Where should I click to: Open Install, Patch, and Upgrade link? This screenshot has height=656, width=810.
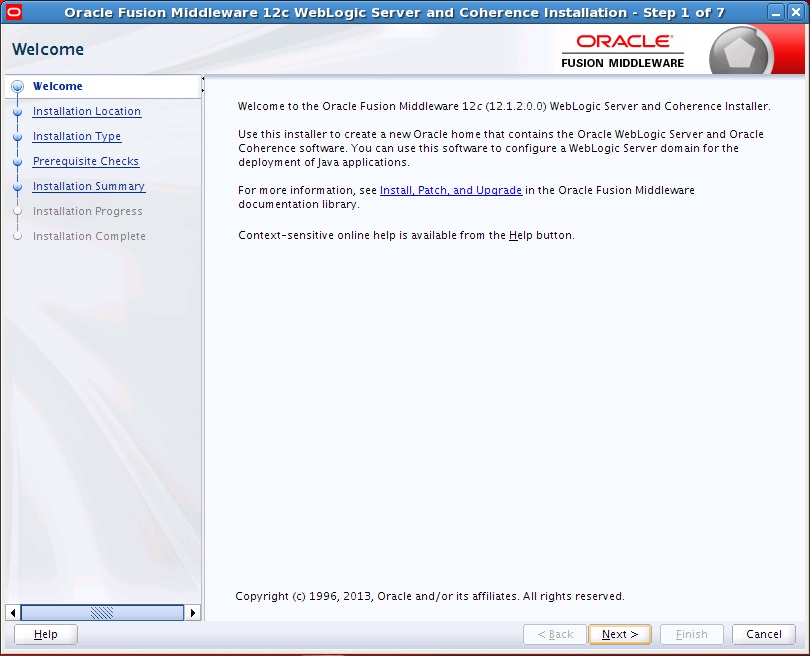pos(450,190)
